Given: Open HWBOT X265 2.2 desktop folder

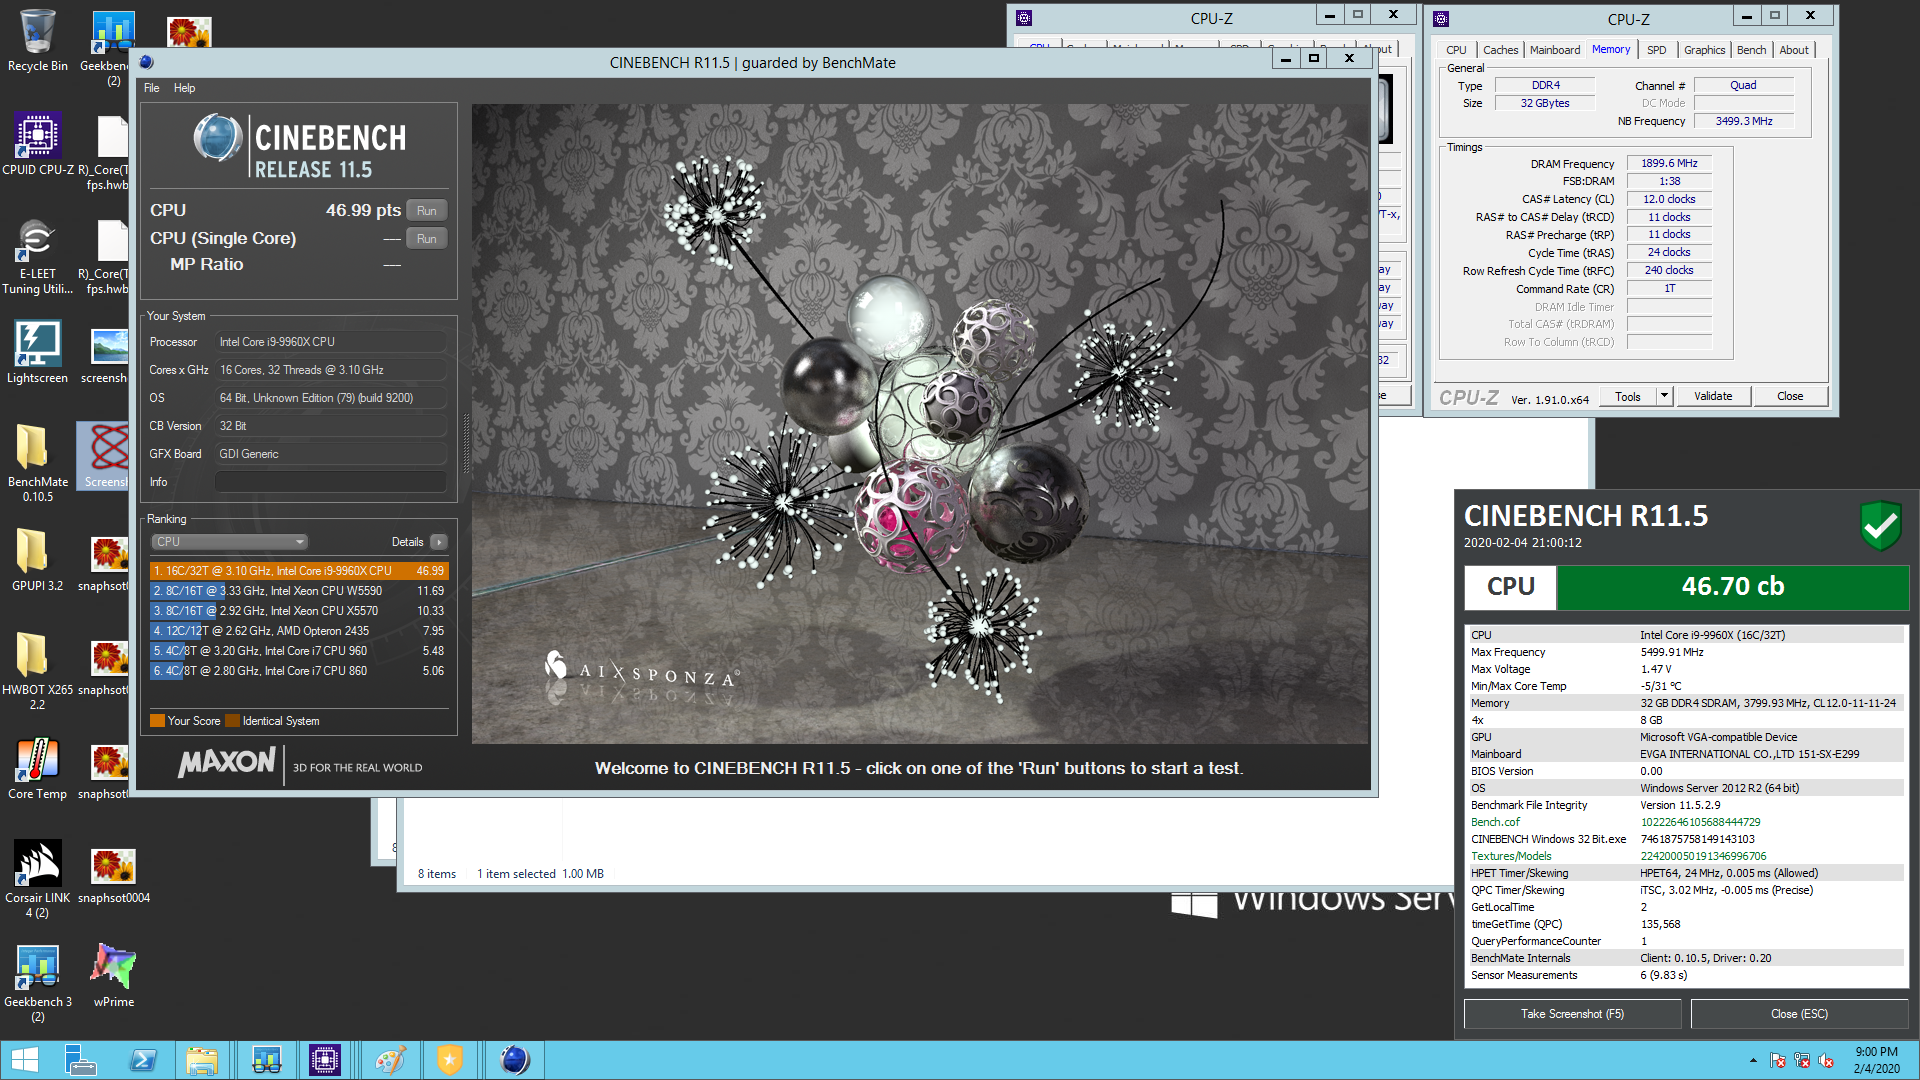Looking at the screenshot, I should tap(38, 671).
